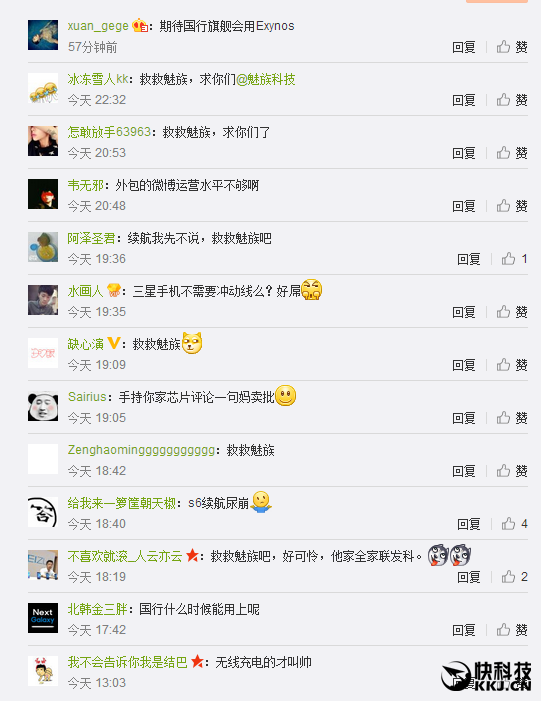Click 回复 on Zenghaominggggggggggg's comment
The width and height of the screenshot is (541, 701).
coord(464,471)
